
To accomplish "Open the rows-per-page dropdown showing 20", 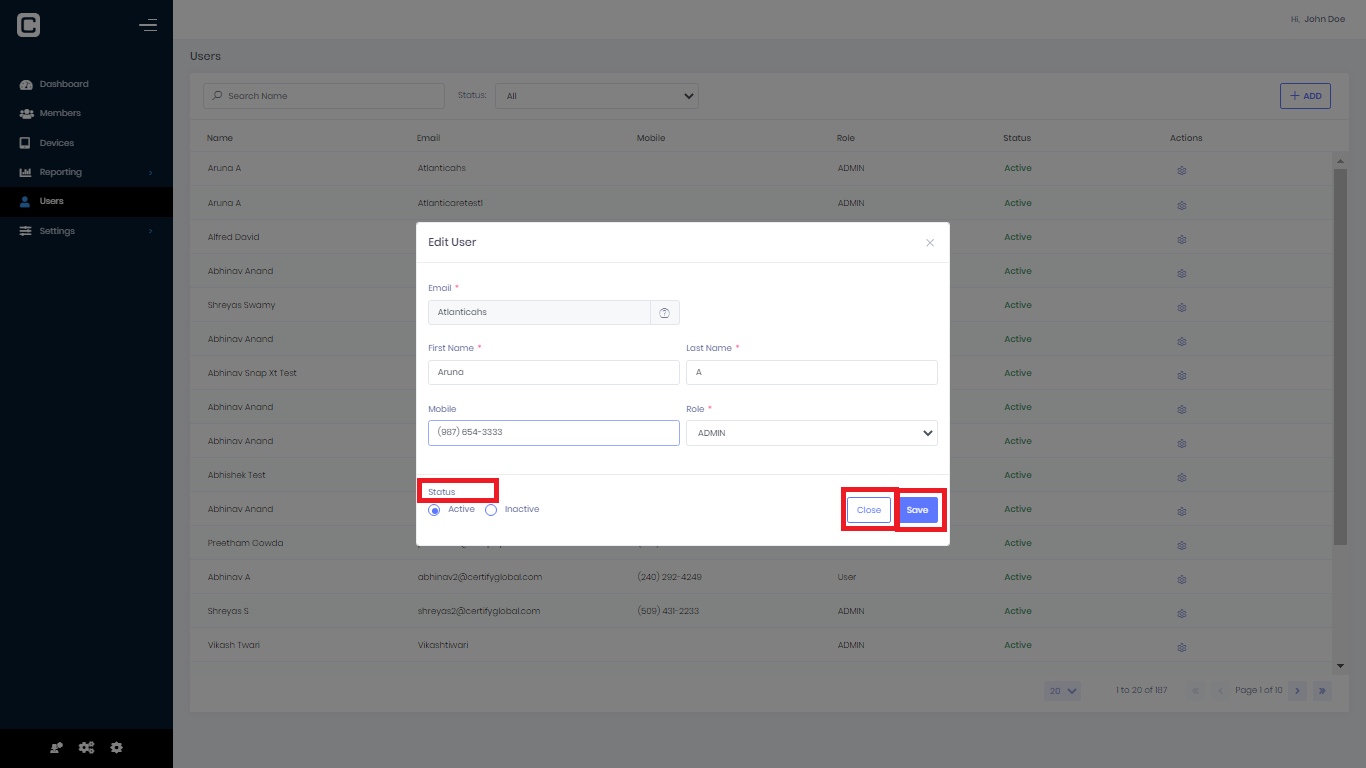I will (x=1062, y=690).
